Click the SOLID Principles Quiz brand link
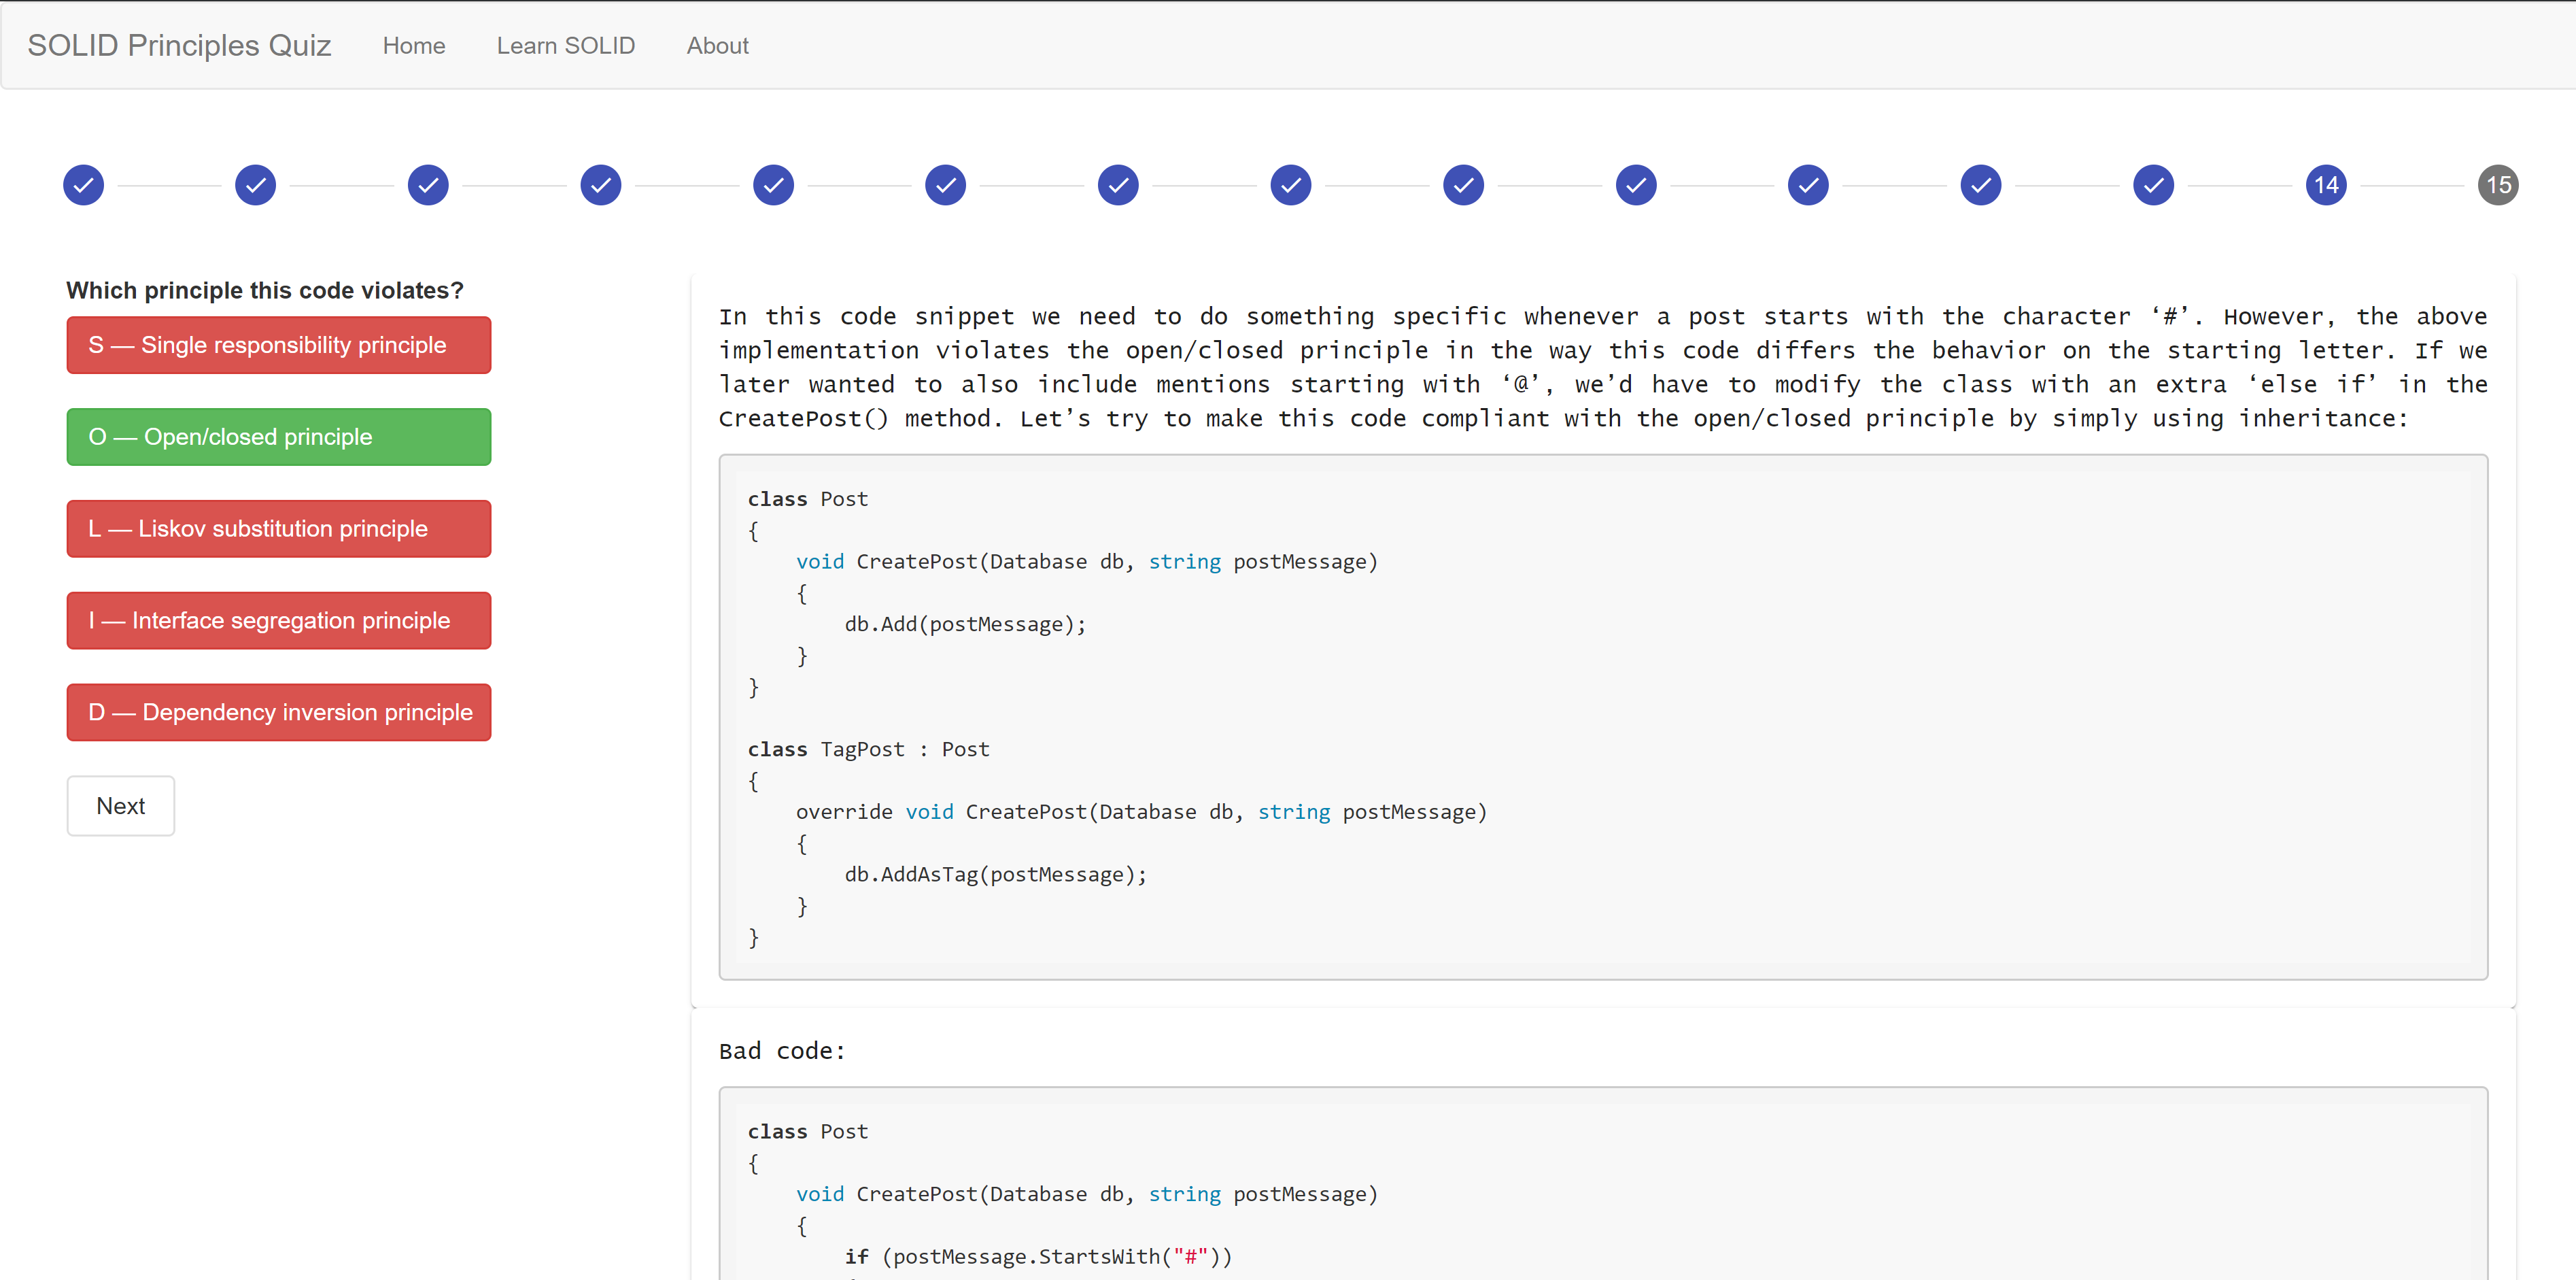2576x1280 pixels. tap(179, 46)
